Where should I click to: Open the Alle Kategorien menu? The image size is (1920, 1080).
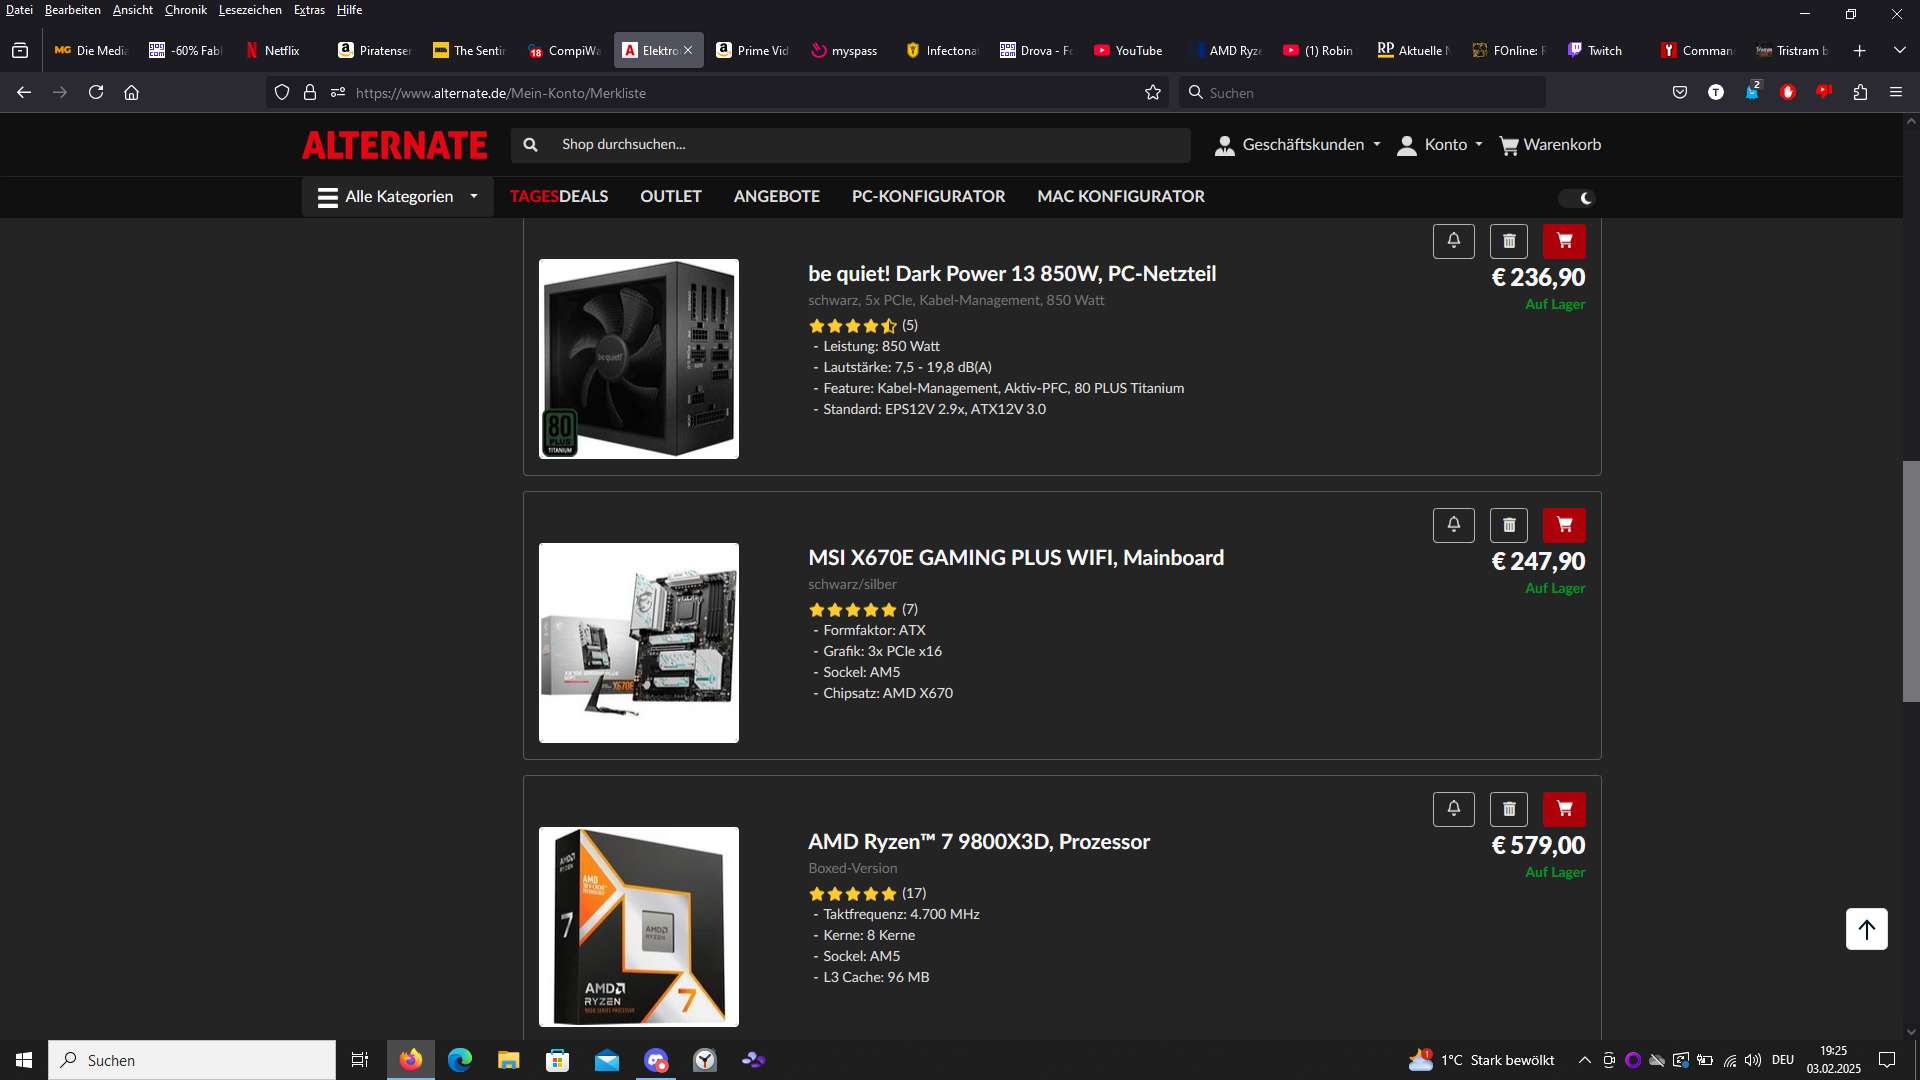398,197
